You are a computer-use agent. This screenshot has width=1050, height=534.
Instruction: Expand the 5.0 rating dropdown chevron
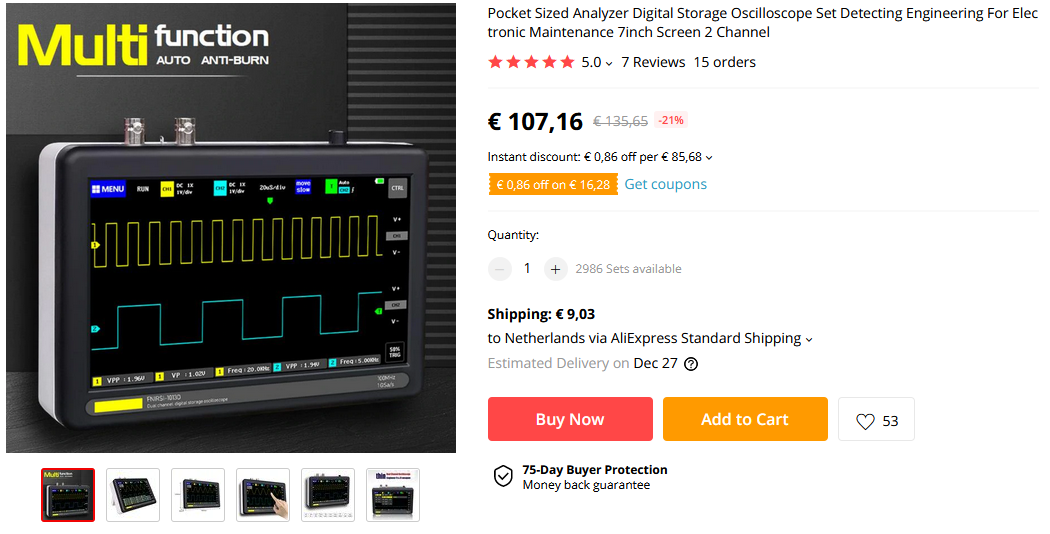[x=609, y=64]
